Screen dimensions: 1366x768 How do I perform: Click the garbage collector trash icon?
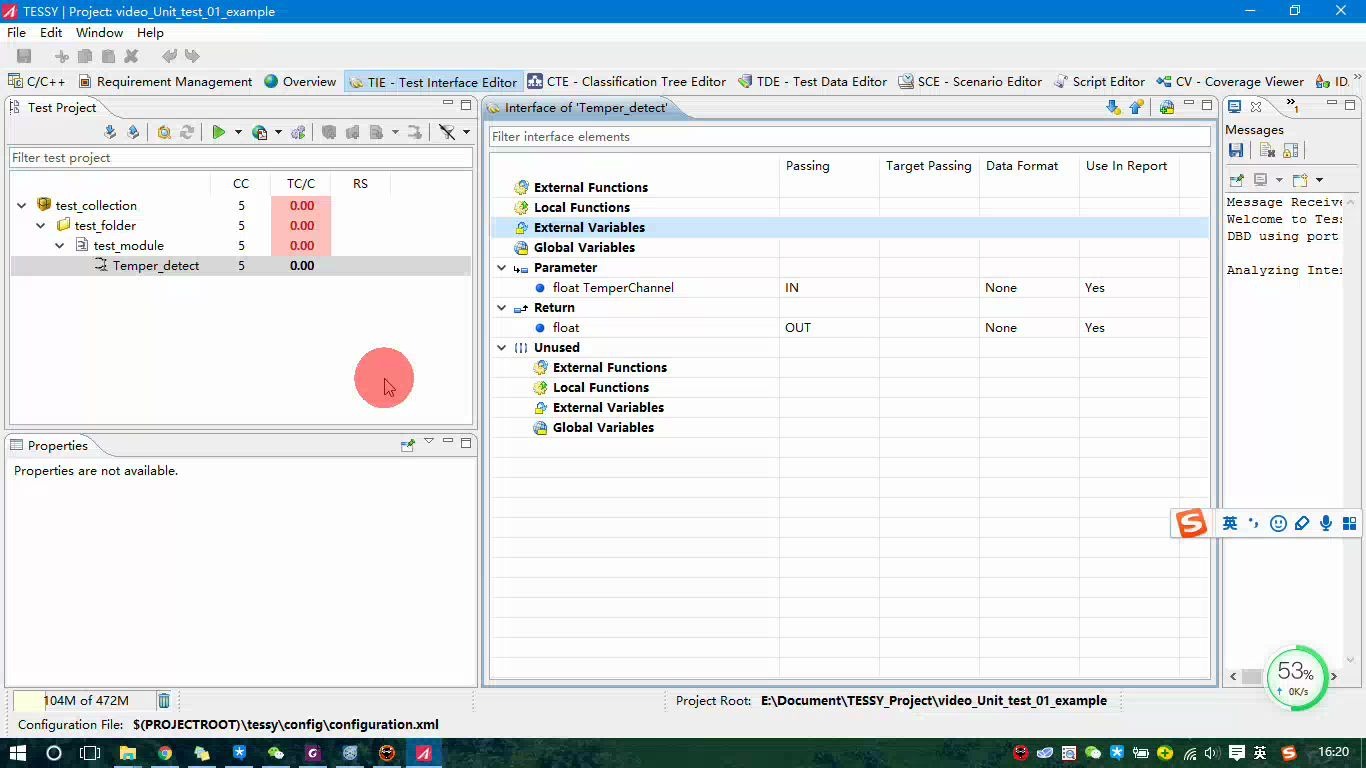tap(164, 701)
